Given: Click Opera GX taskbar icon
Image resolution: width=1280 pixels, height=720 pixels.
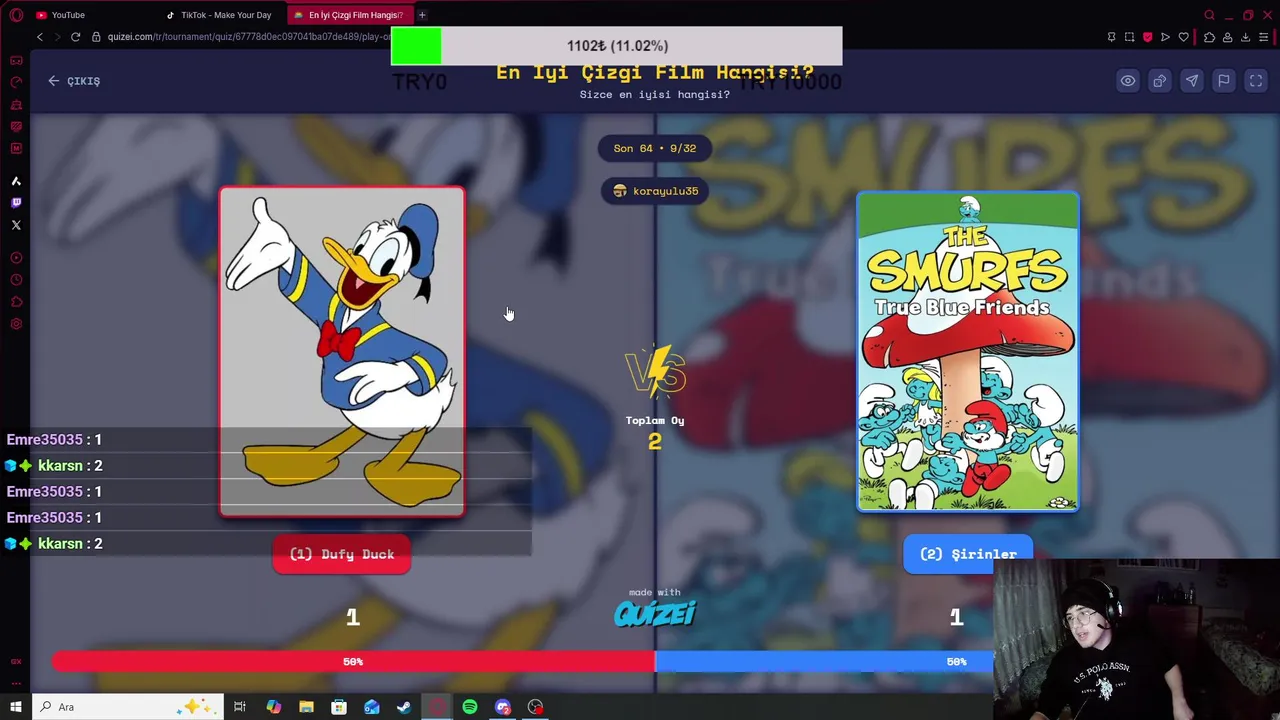Looking at the screenshot, I should (x=437, y=707).
